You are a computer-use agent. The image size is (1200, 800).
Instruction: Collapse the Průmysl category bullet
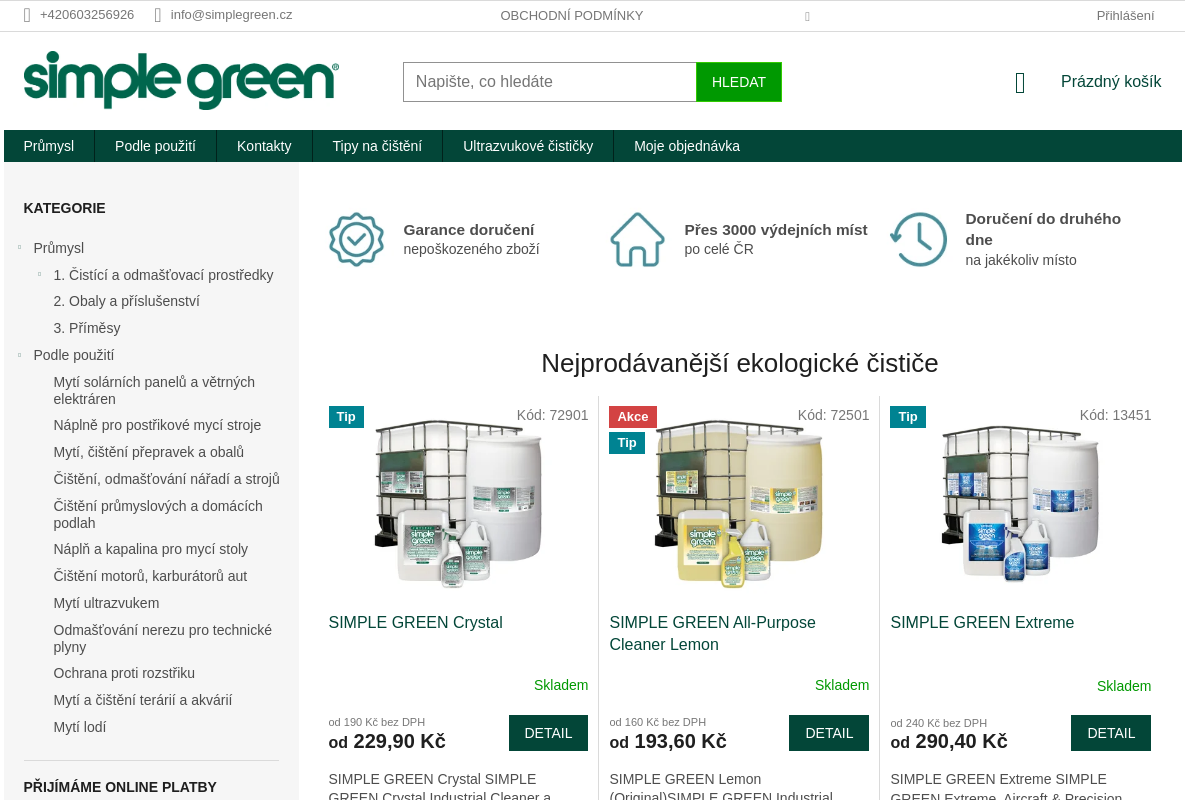coord(19,247)
